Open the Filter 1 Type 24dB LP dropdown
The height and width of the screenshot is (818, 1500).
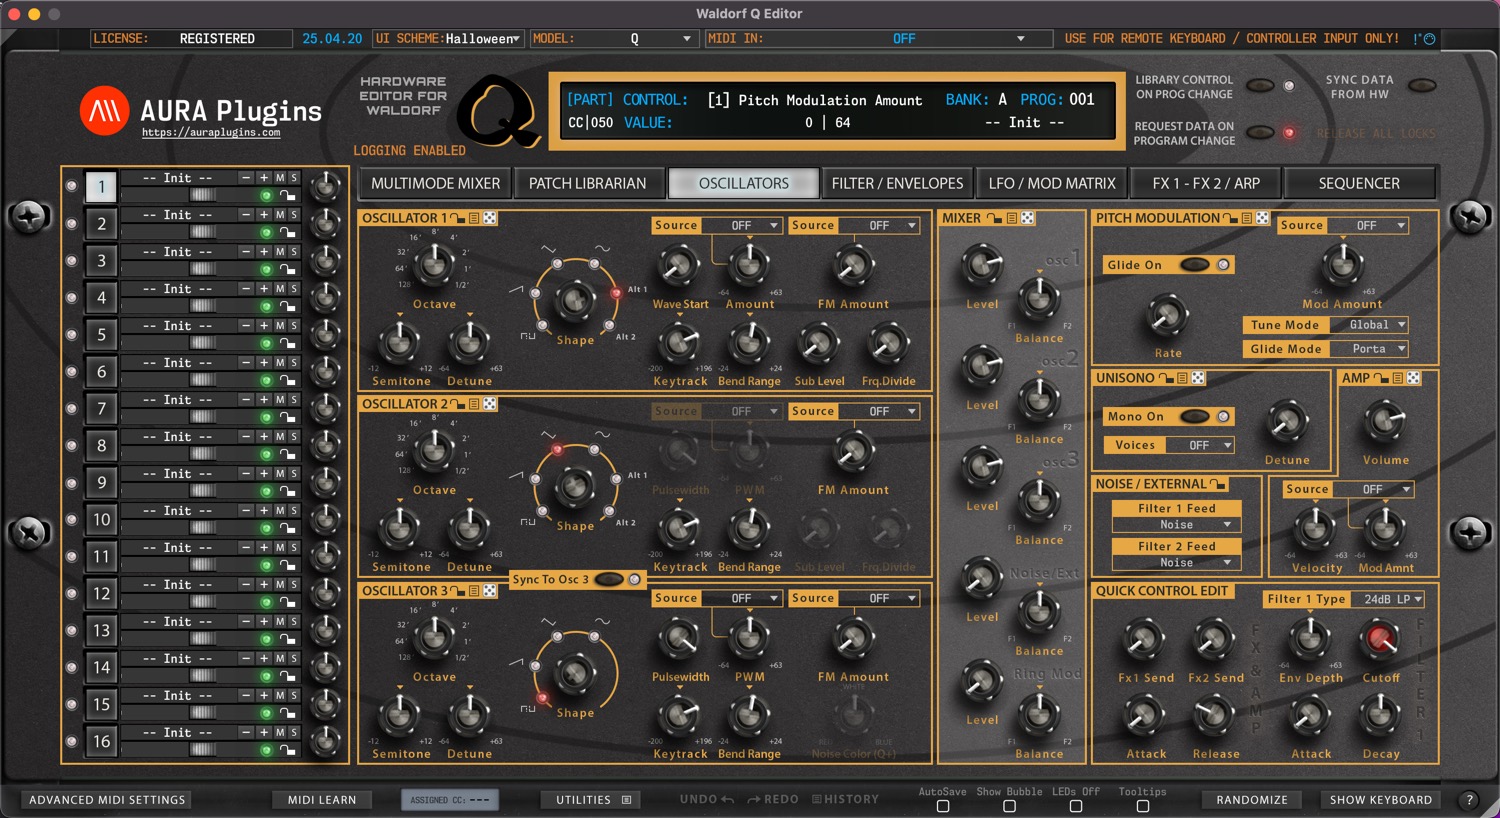coord(1389,599)
